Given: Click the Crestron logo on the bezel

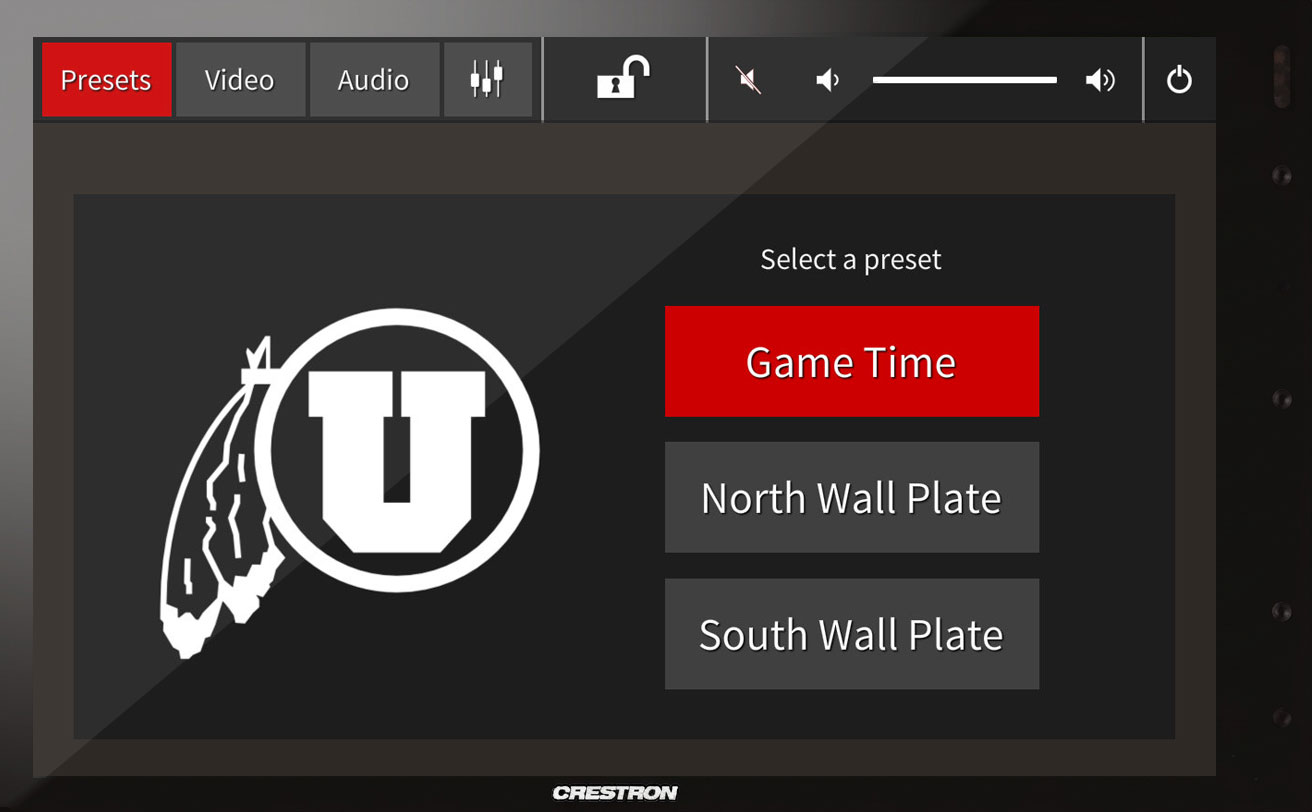Looking at the screenshot, I should click(x=615, y=793).
